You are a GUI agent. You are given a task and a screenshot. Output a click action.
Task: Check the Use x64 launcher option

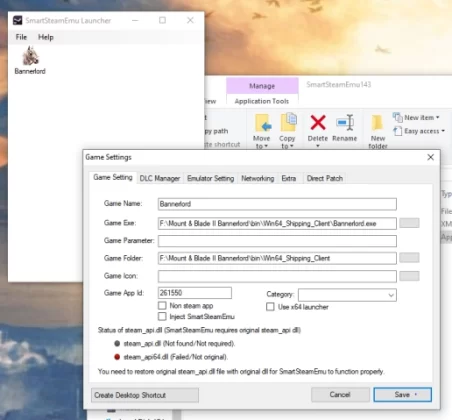click(x=270, y=307)
